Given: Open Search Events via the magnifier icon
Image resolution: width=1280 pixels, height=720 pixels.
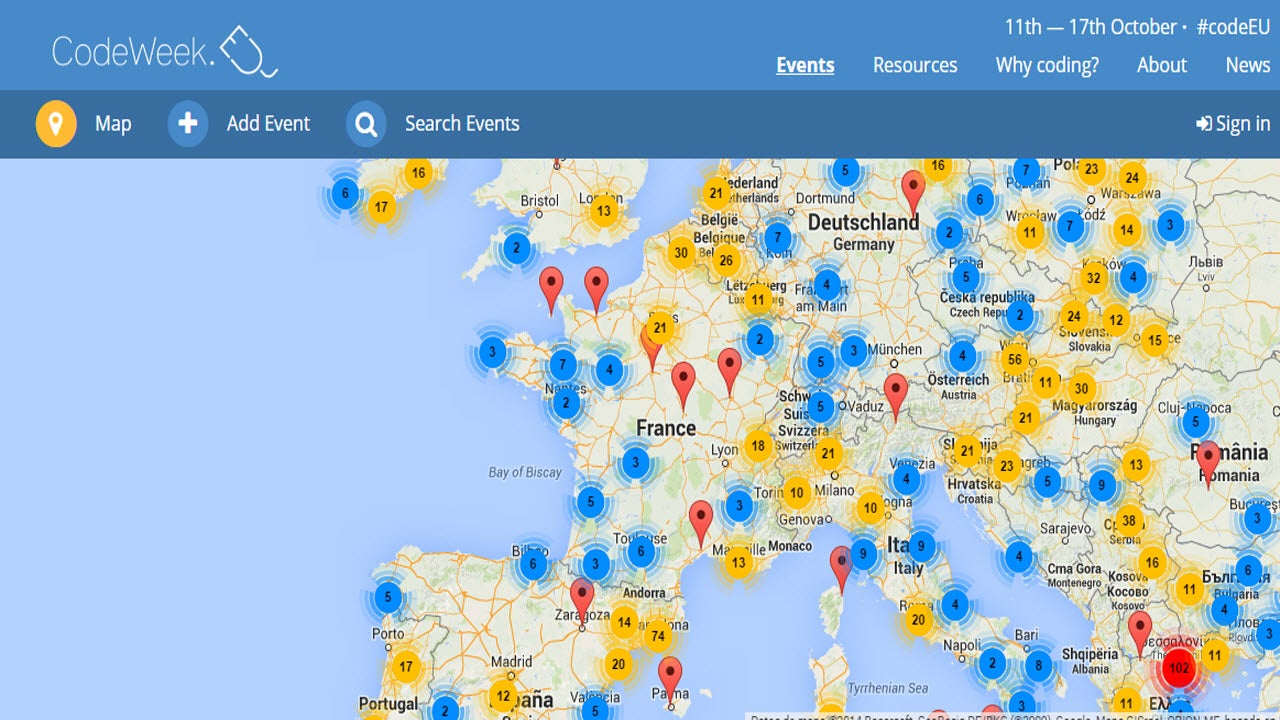Looking at the screenshot, I should (366, 124).
